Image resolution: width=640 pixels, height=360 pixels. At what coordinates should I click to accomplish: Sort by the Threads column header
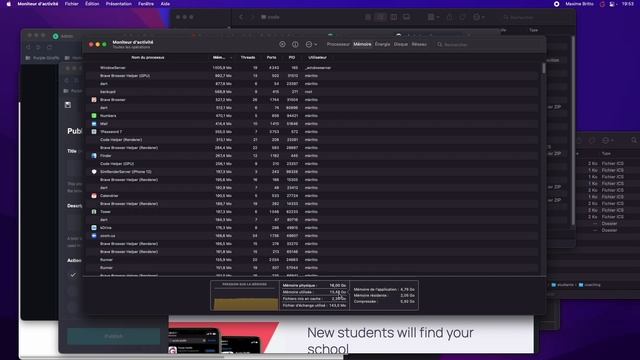(248, 58)
